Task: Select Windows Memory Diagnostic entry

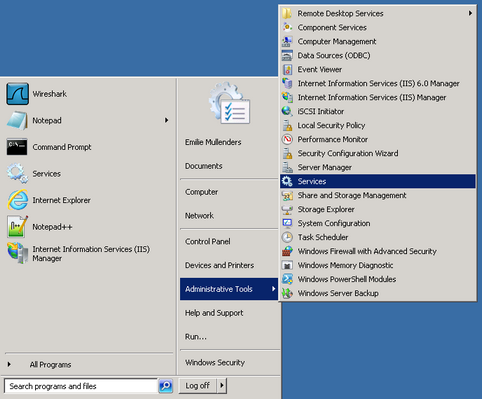Action: coord(378,265)
